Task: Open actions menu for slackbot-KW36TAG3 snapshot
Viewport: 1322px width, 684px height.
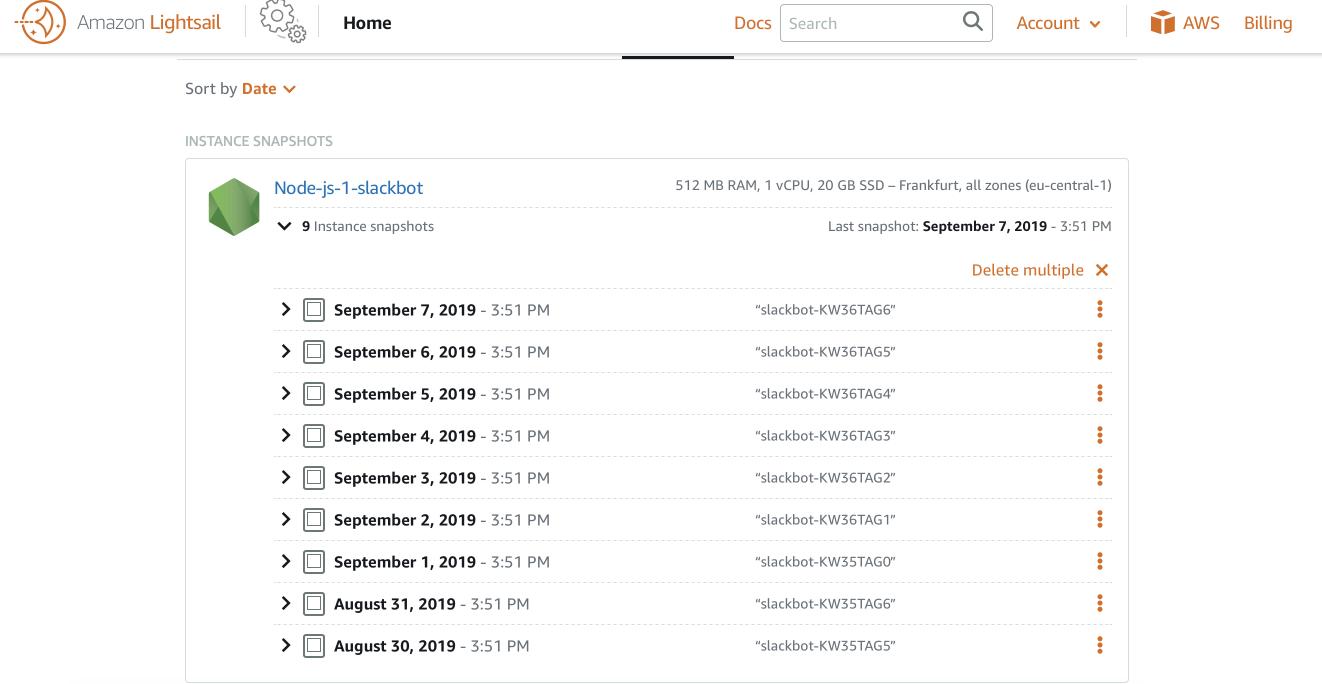Action: click(1100, 436)
